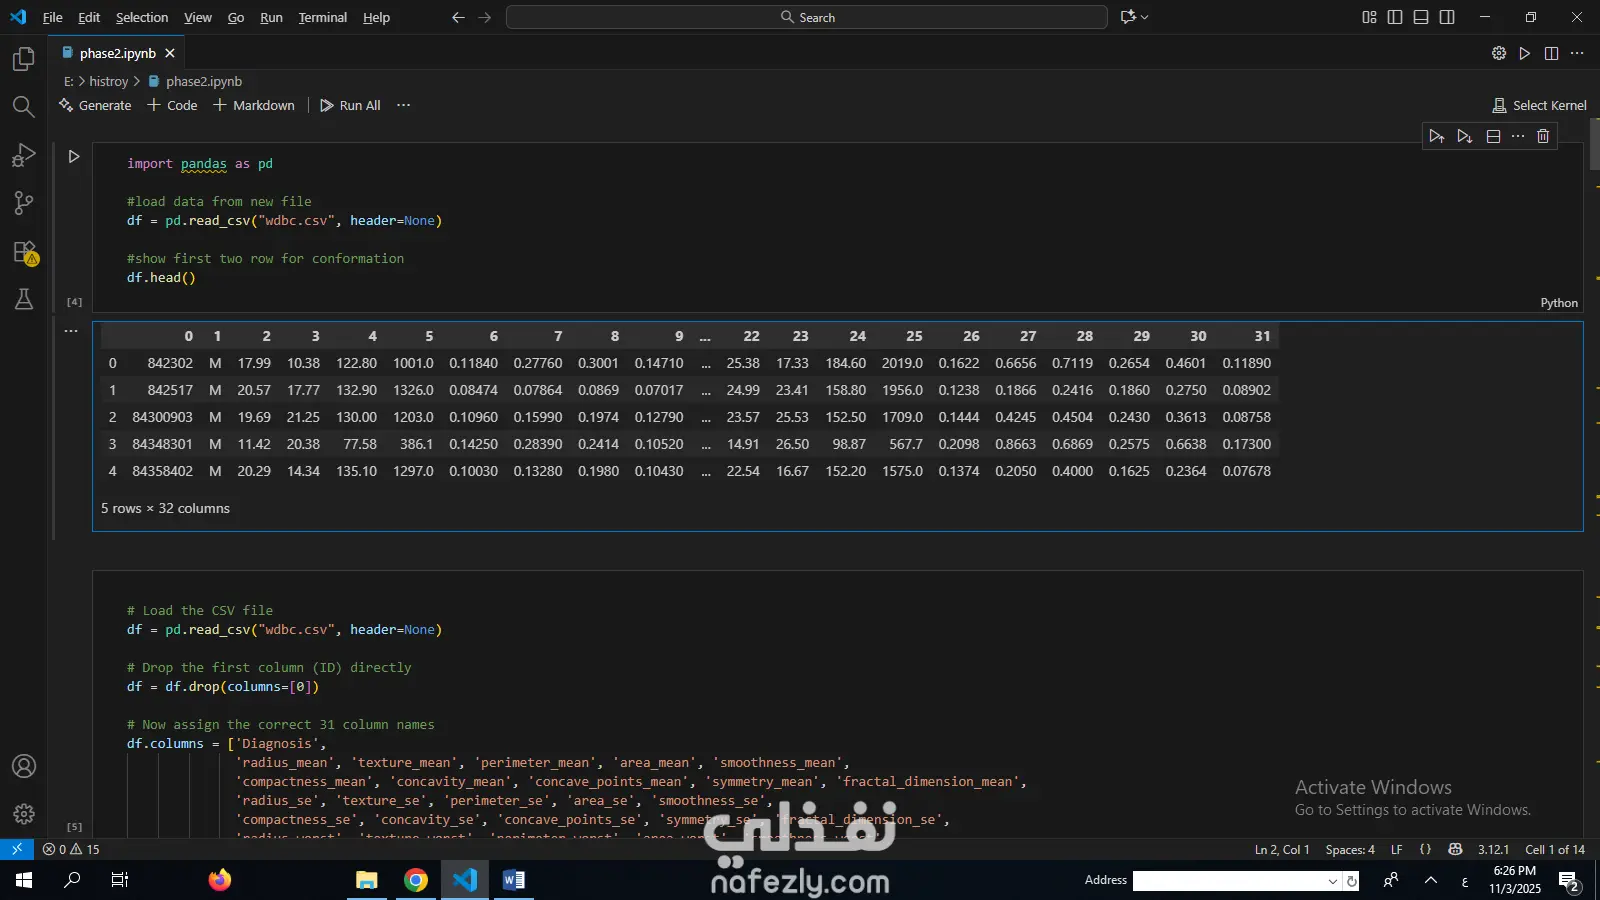Delete the cell with trash icon
This screenshot has height=900, width=1600.
pos(1543,136)
